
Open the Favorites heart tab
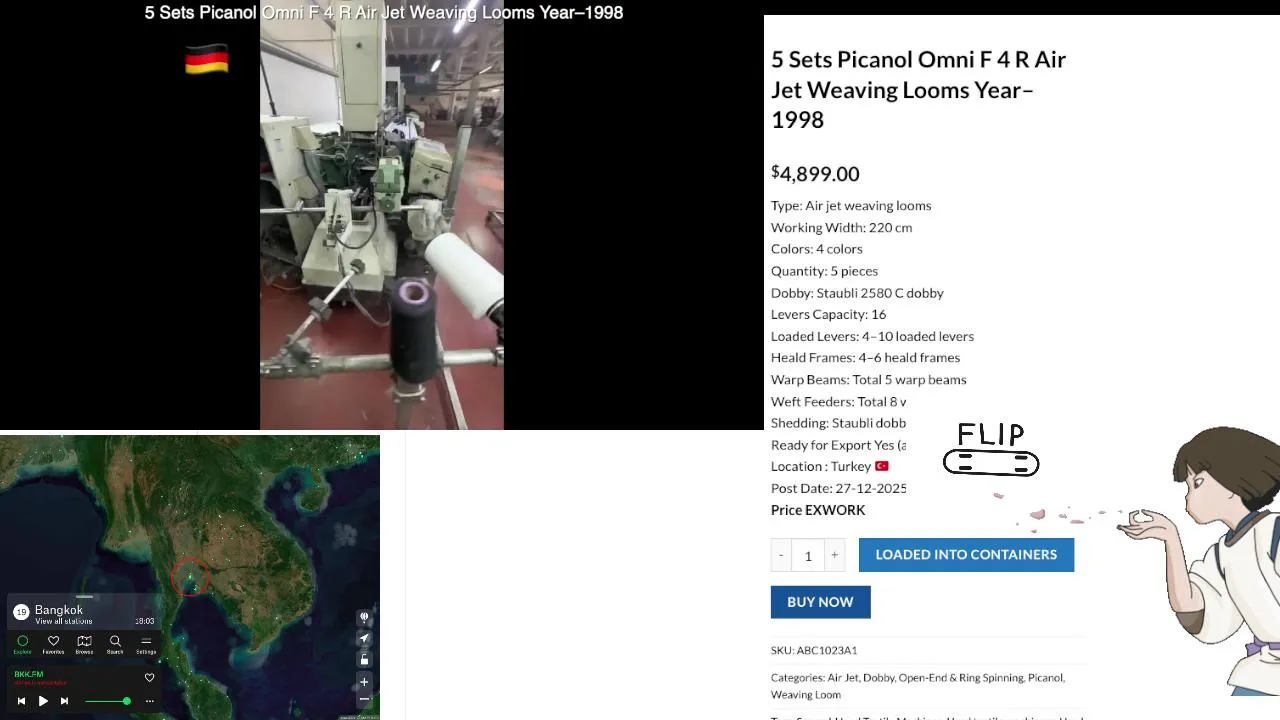[x=53, y=644]
